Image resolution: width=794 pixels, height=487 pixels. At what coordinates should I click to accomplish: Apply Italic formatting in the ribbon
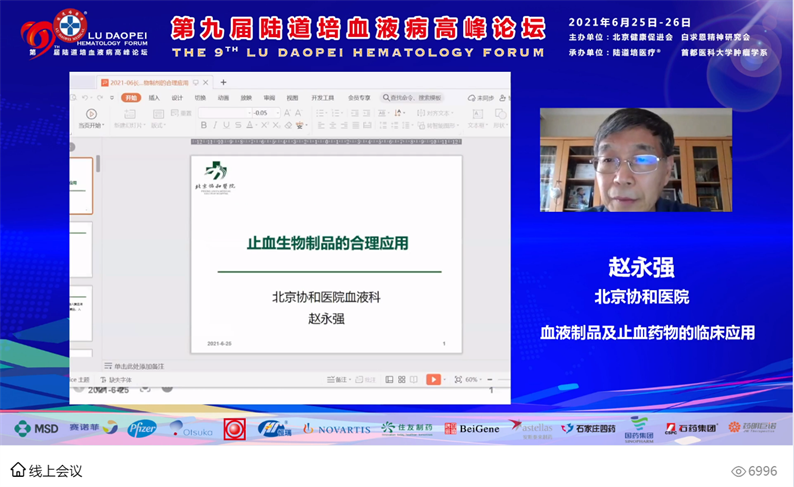(x=215, y=126)
